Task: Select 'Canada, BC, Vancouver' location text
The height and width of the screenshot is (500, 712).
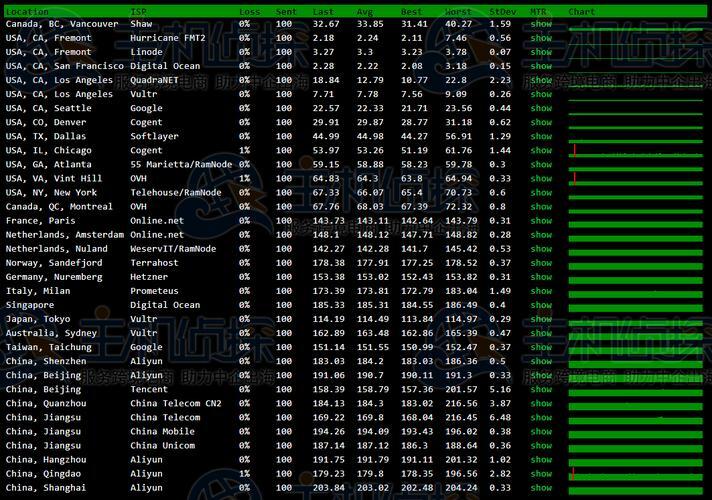Action: (x=62, y=24)
